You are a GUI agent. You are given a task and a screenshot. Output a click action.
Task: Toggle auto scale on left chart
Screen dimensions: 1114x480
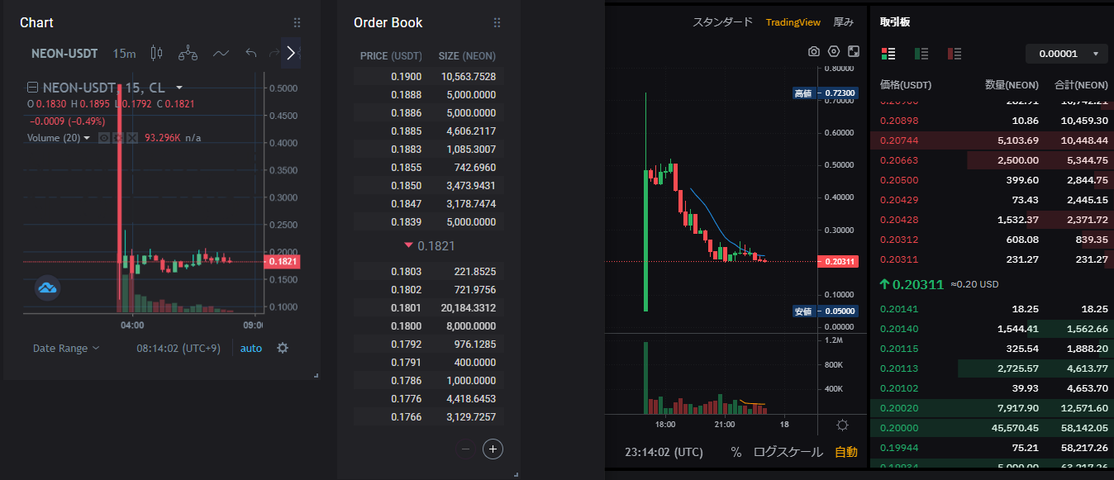tap(251, 348)
